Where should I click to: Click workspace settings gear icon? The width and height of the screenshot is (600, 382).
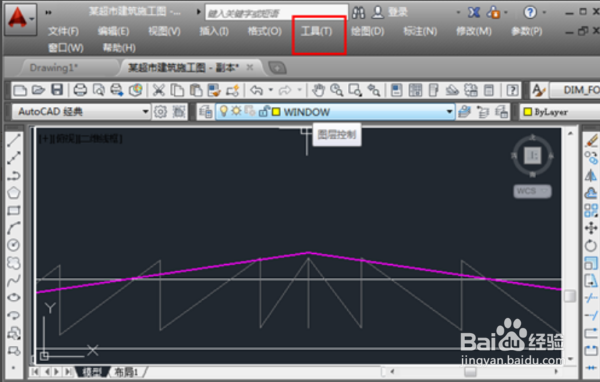[x=160, y=112]
